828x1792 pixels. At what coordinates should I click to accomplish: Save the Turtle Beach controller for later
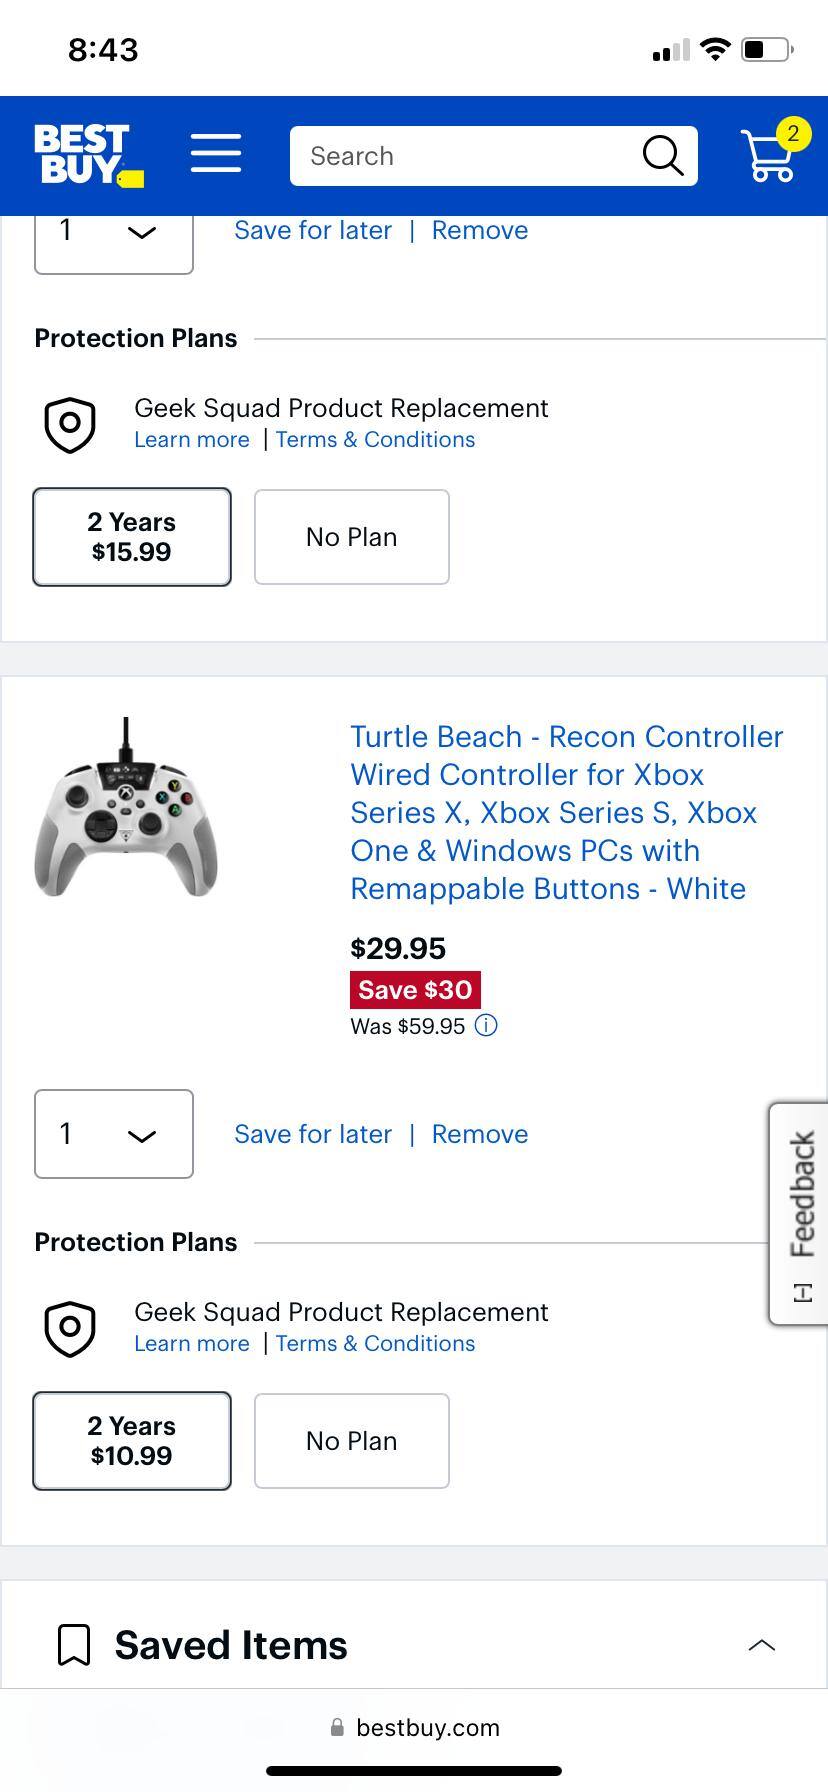point(312,1133)
